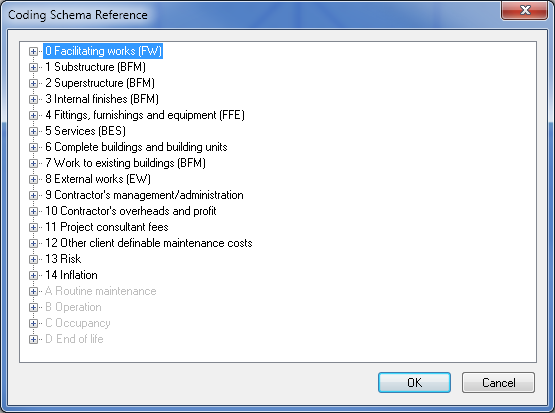Select 3 Internal finishes (BFM) item
Image resolution: width=555 pixels, height=413 pixels.
pyautogui.click(x=102, y=99)
